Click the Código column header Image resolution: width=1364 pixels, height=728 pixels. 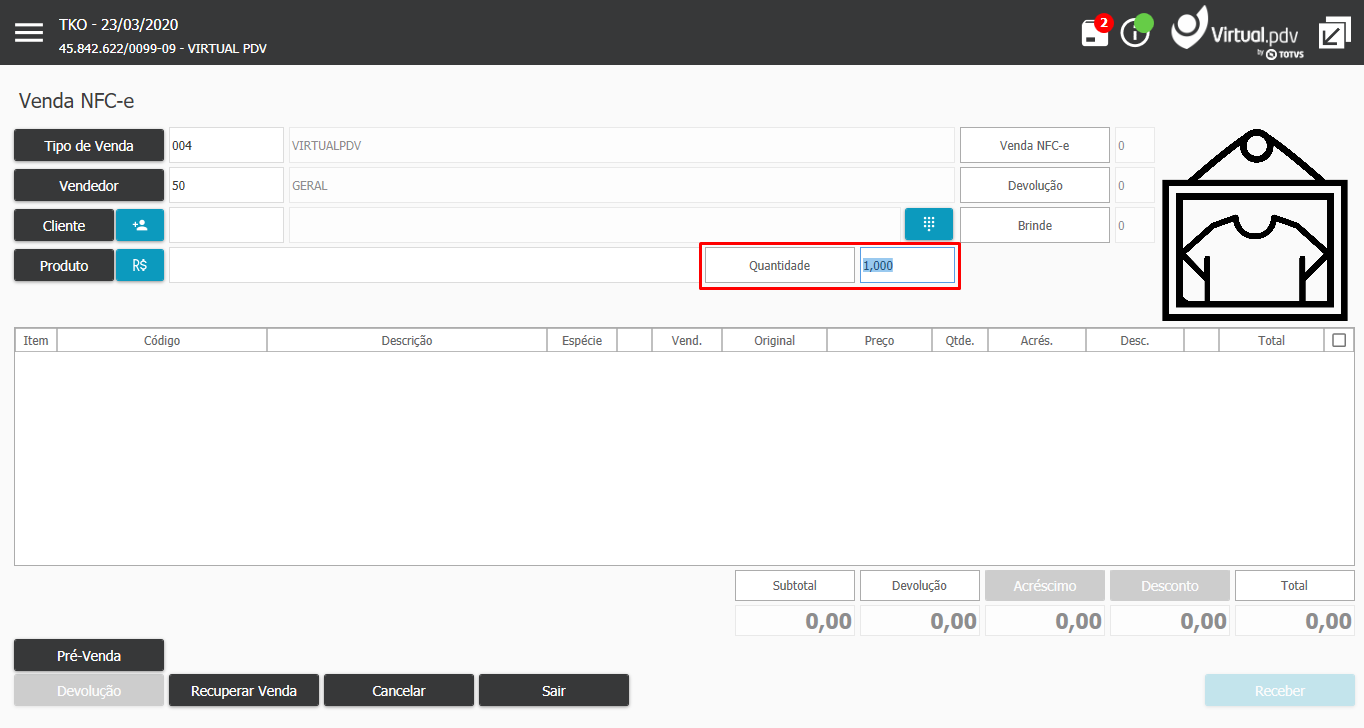click(x=162, y=340)
